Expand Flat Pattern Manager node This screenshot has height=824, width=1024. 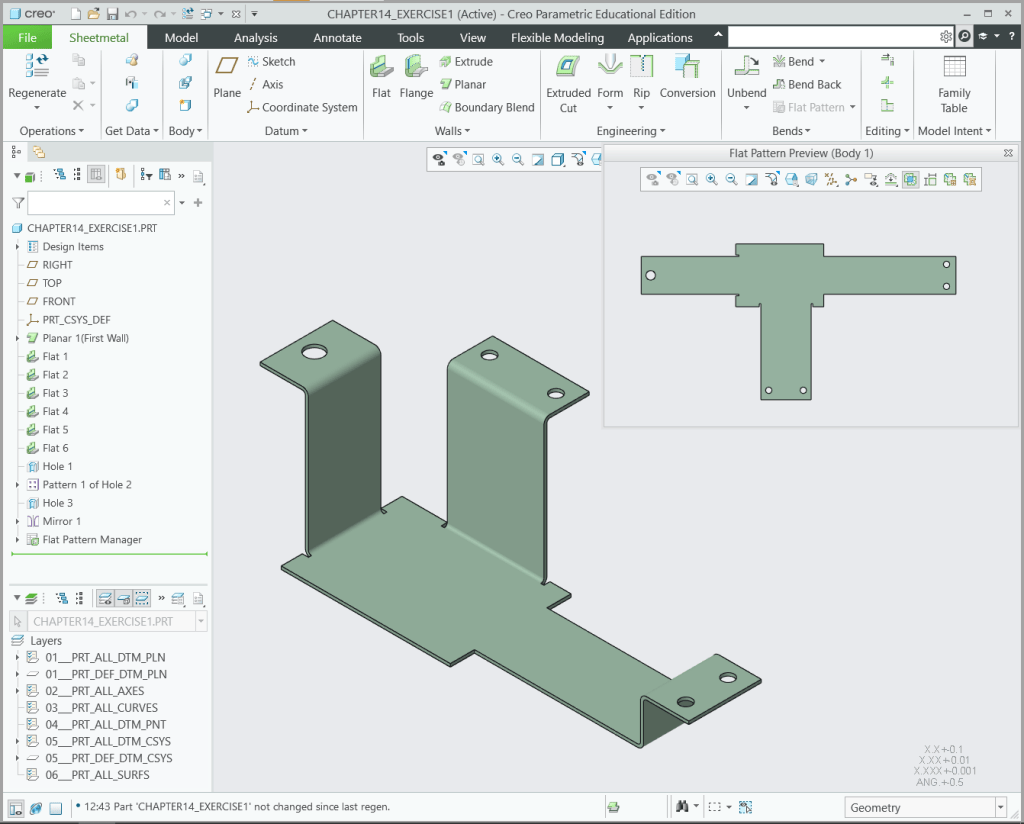pos(18,539)
